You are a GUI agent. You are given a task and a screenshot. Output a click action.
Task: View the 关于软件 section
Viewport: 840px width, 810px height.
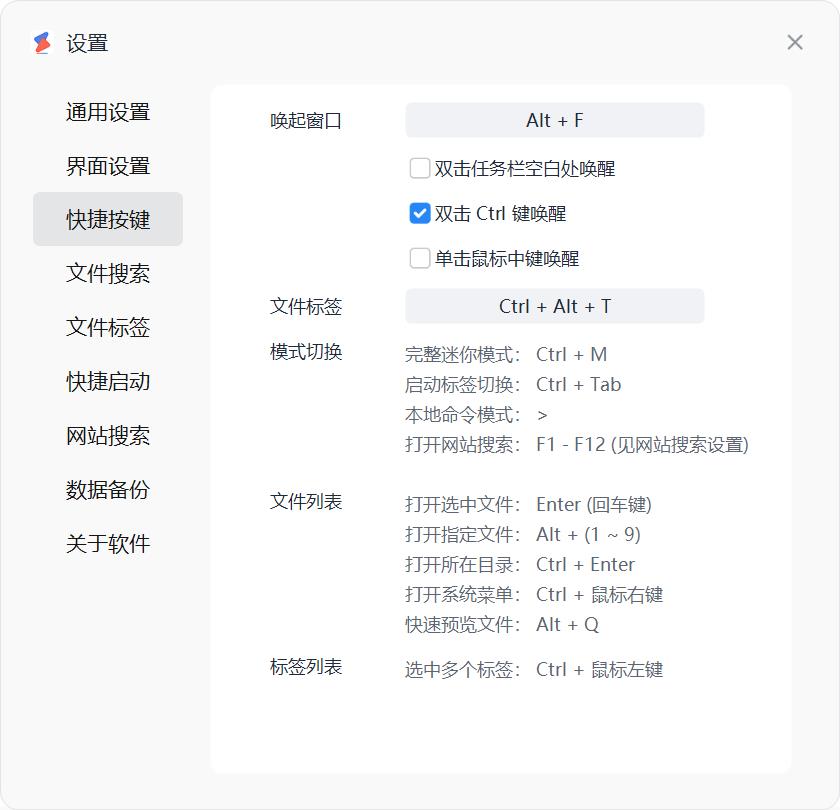click(x=107, y=543)
